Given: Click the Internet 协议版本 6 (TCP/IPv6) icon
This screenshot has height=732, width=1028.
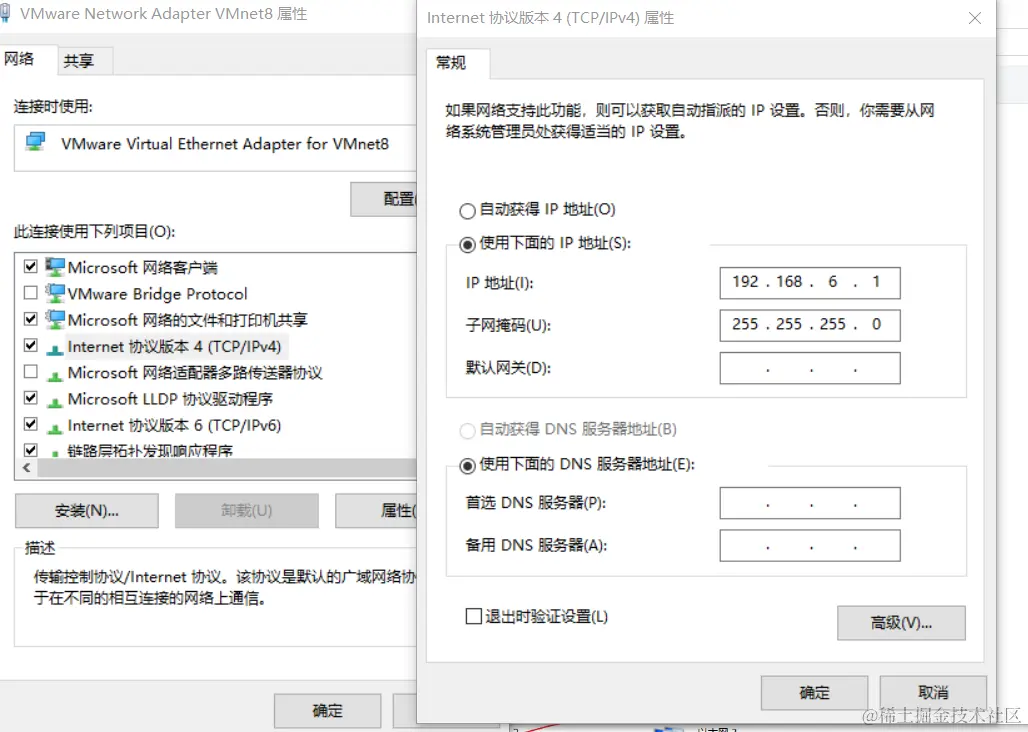Looking at the screenshot, I should (55, 428).
